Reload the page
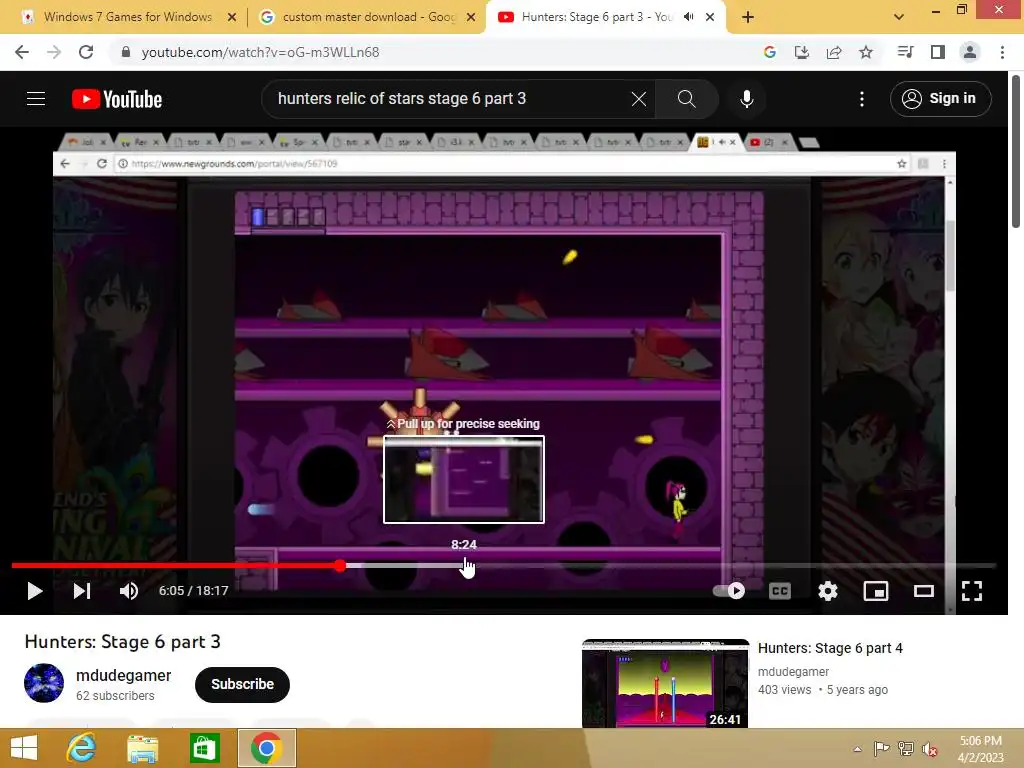This screenshot has height=768, width=1024. pos(86,52)
